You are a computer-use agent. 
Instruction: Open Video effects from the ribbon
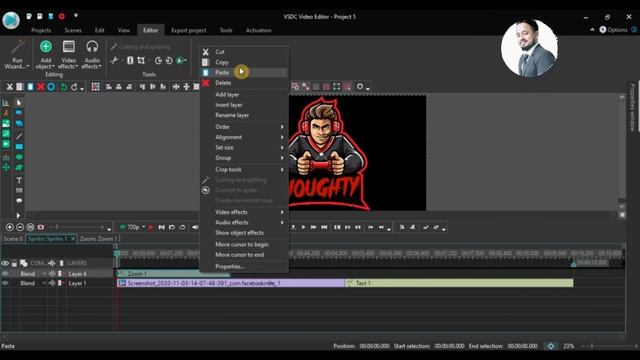pyautogui.click(x=69, y=54)
